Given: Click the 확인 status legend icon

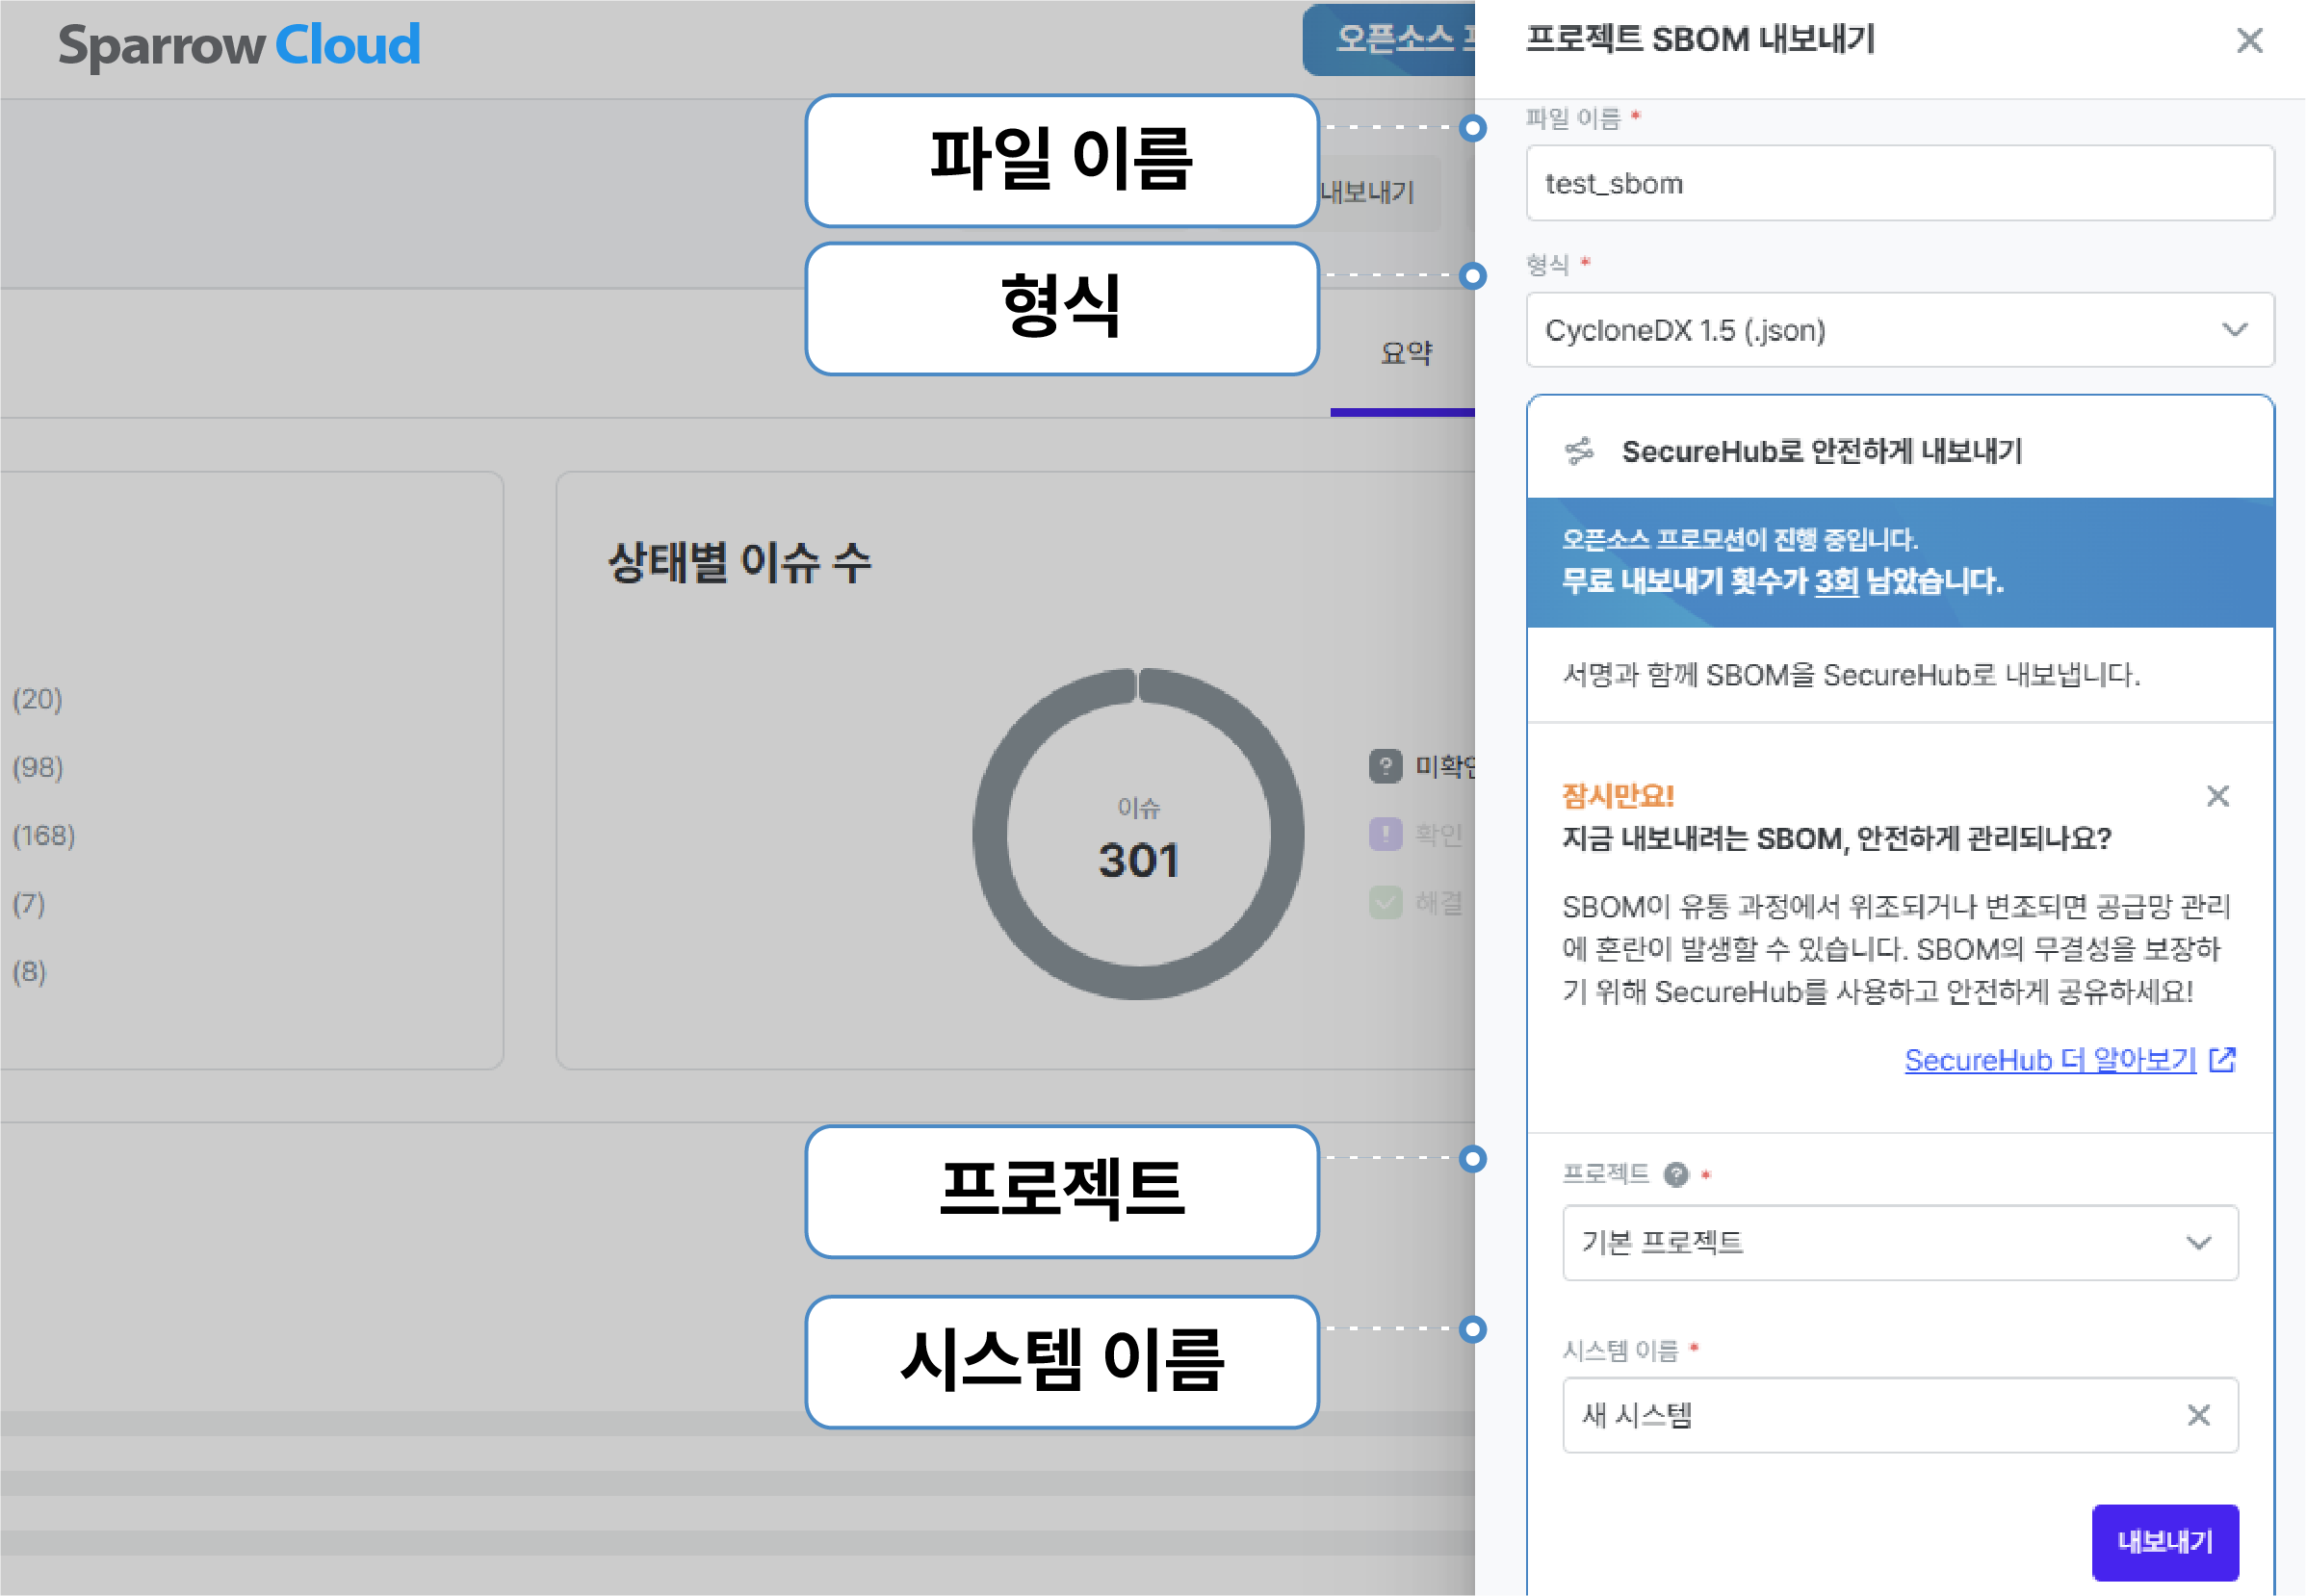Looking at the screenshot, I should pos(1385,834).
